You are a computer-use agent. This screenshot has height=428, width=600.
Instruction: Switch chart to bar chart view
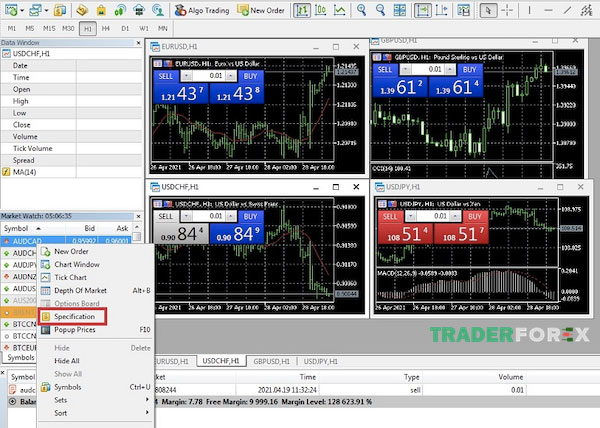[x=302, y=10]
